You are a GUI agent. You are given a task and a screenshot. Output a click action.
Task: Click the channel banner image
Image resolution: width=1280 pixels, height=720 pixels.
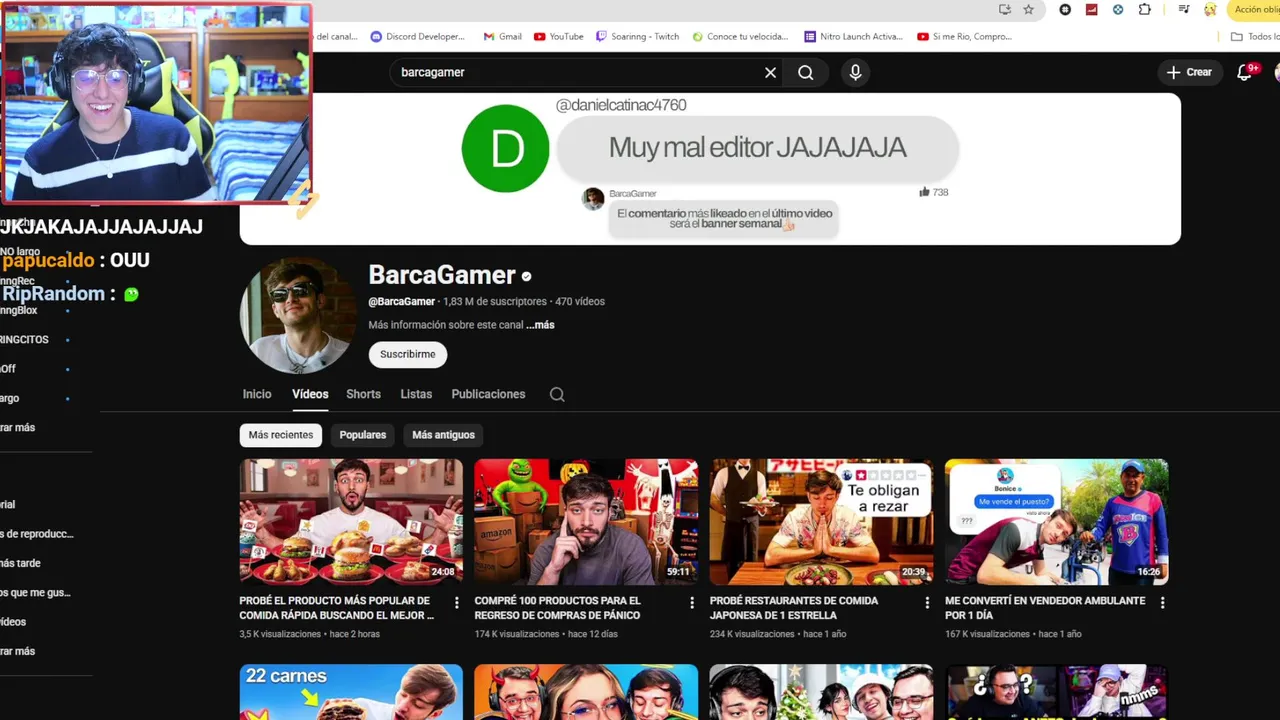click(710, 168)
